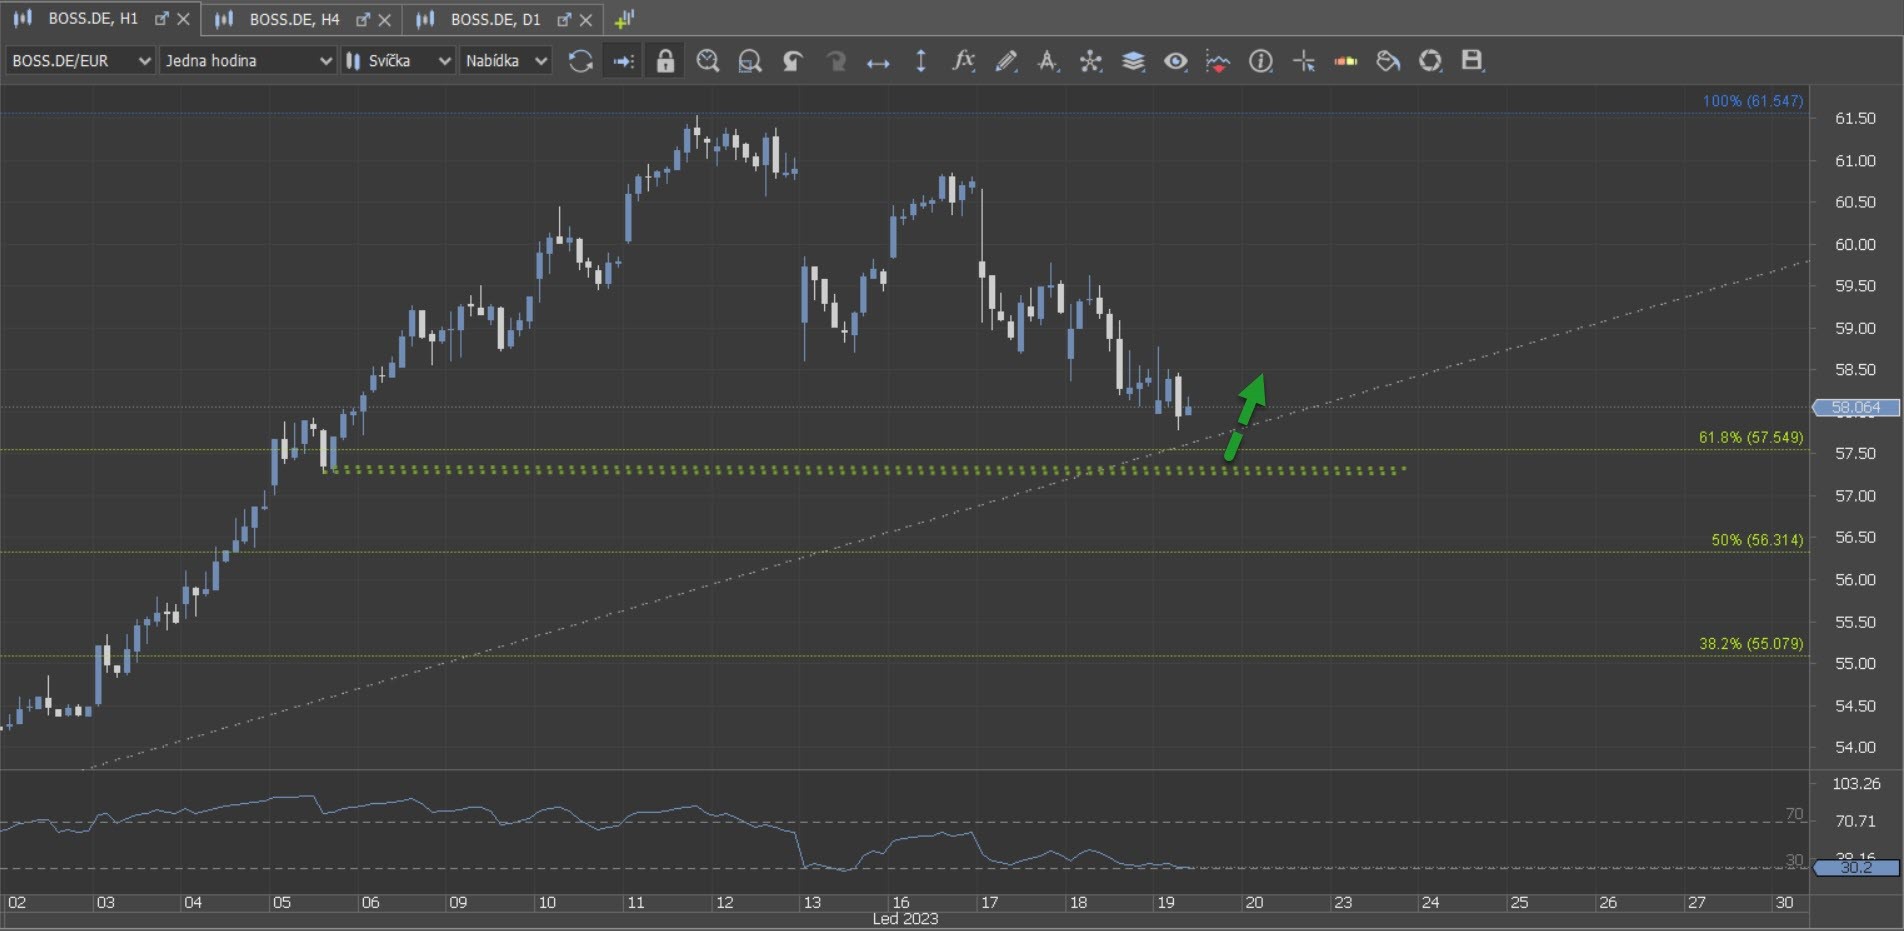Open the Jedna hodina timeframe dropdown
Screen dimensions: 1904x931
[247, 61]
